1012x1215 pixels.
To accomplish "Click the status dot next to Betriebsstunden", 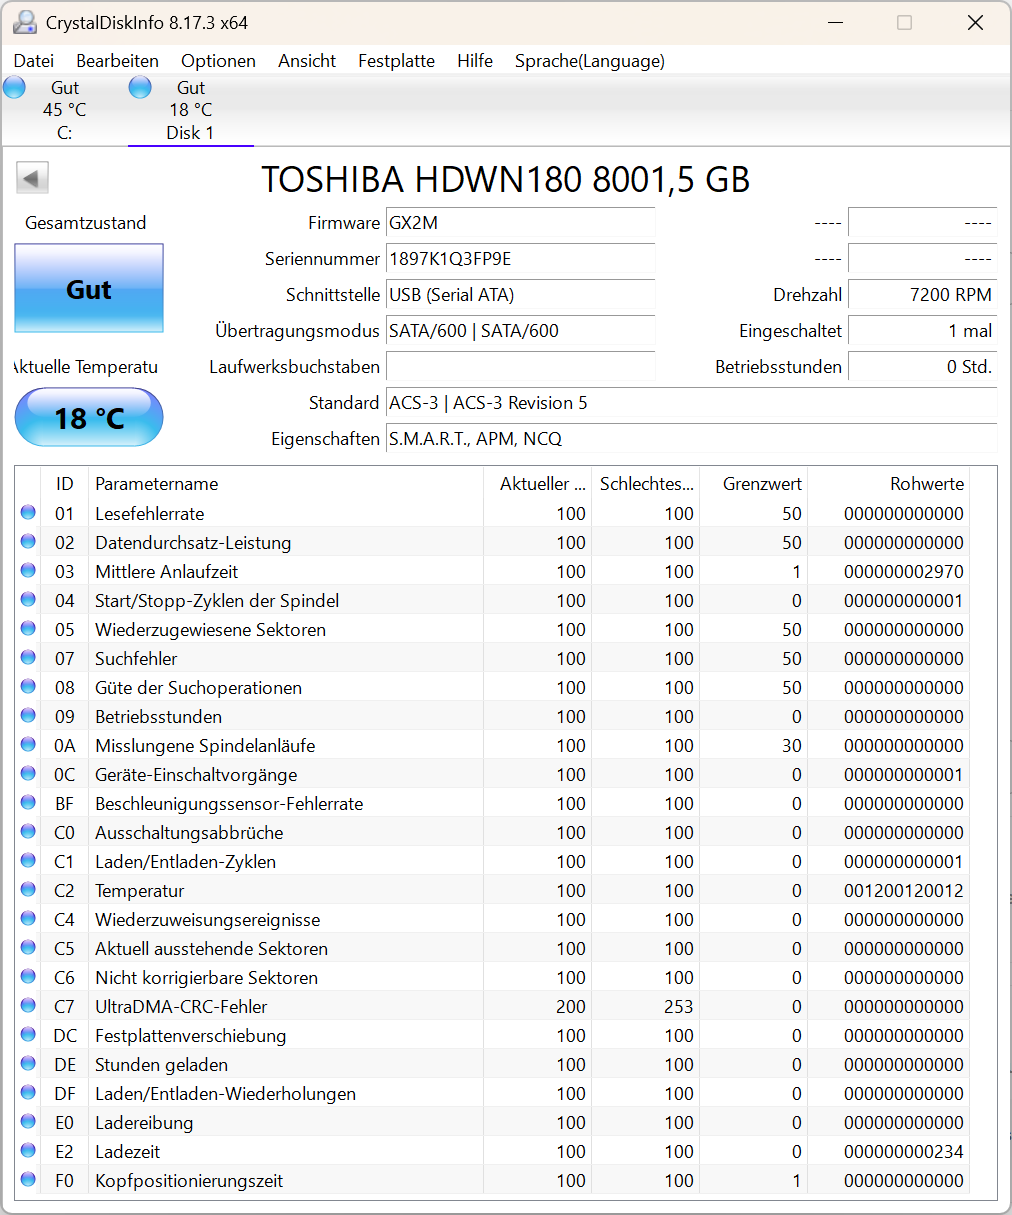I will tap(27, 716).
